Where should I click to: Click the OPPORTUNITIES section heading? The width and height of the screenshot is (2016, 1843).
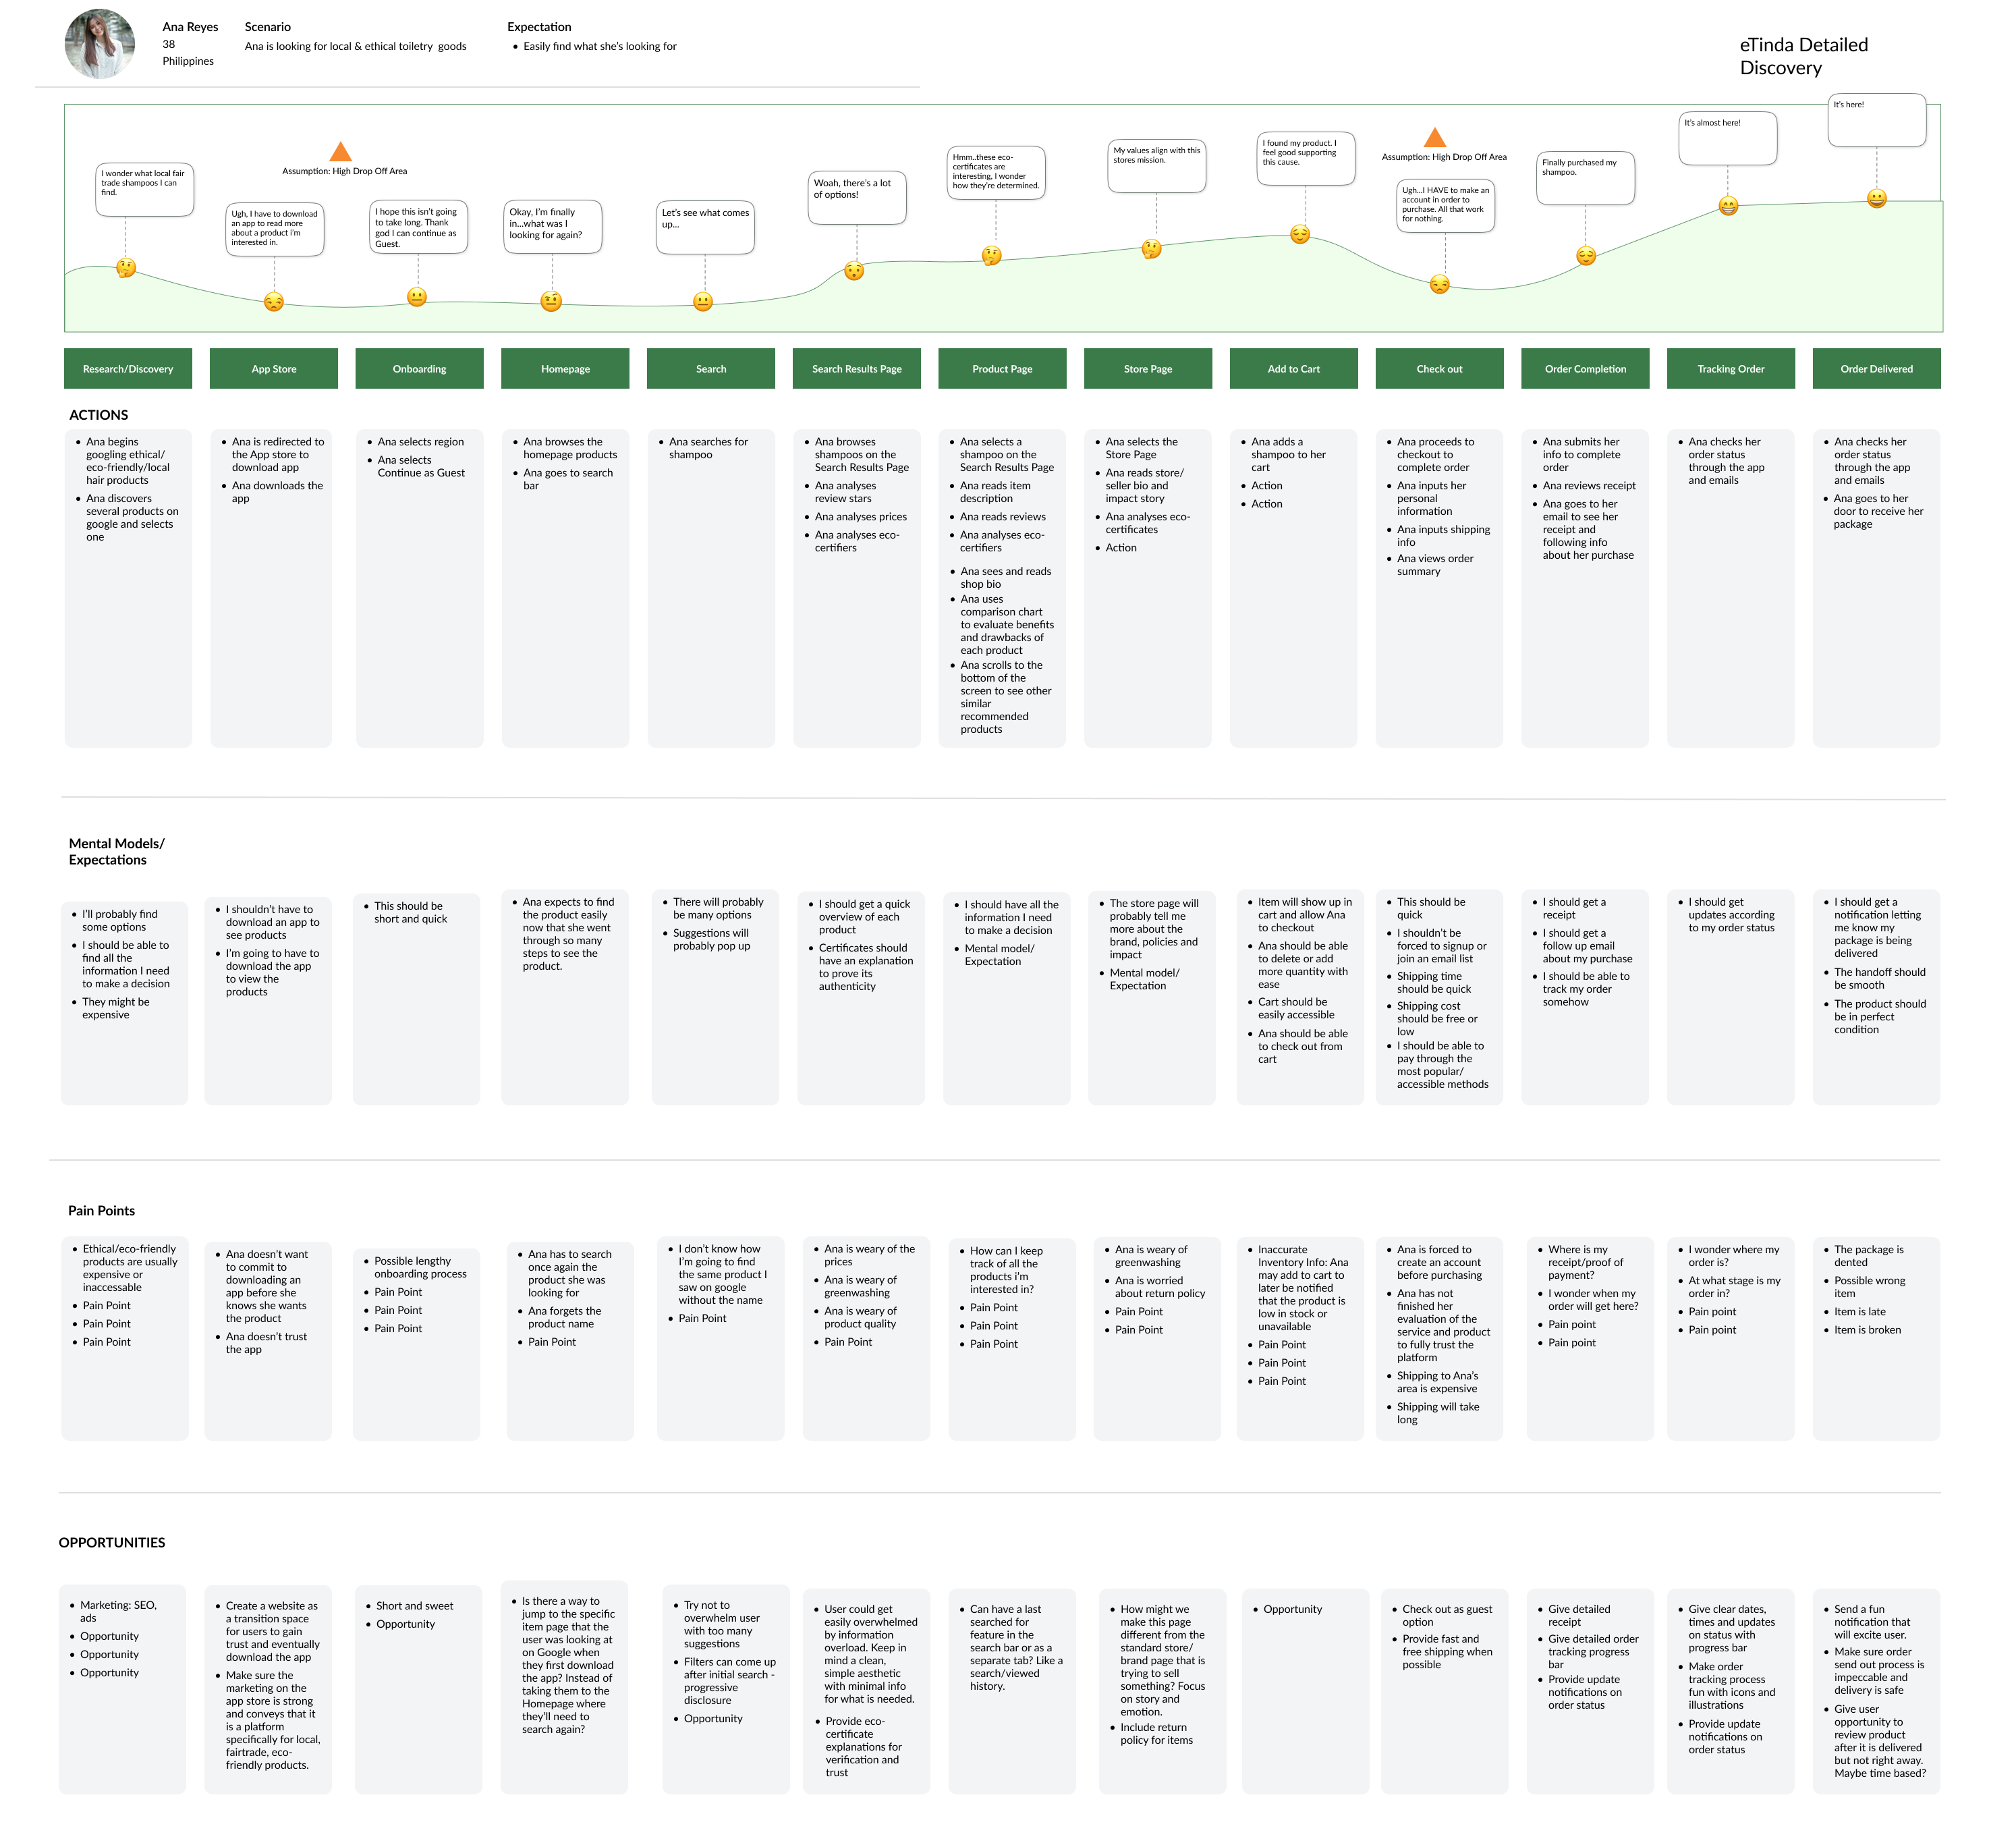(x=112, y=1542)
